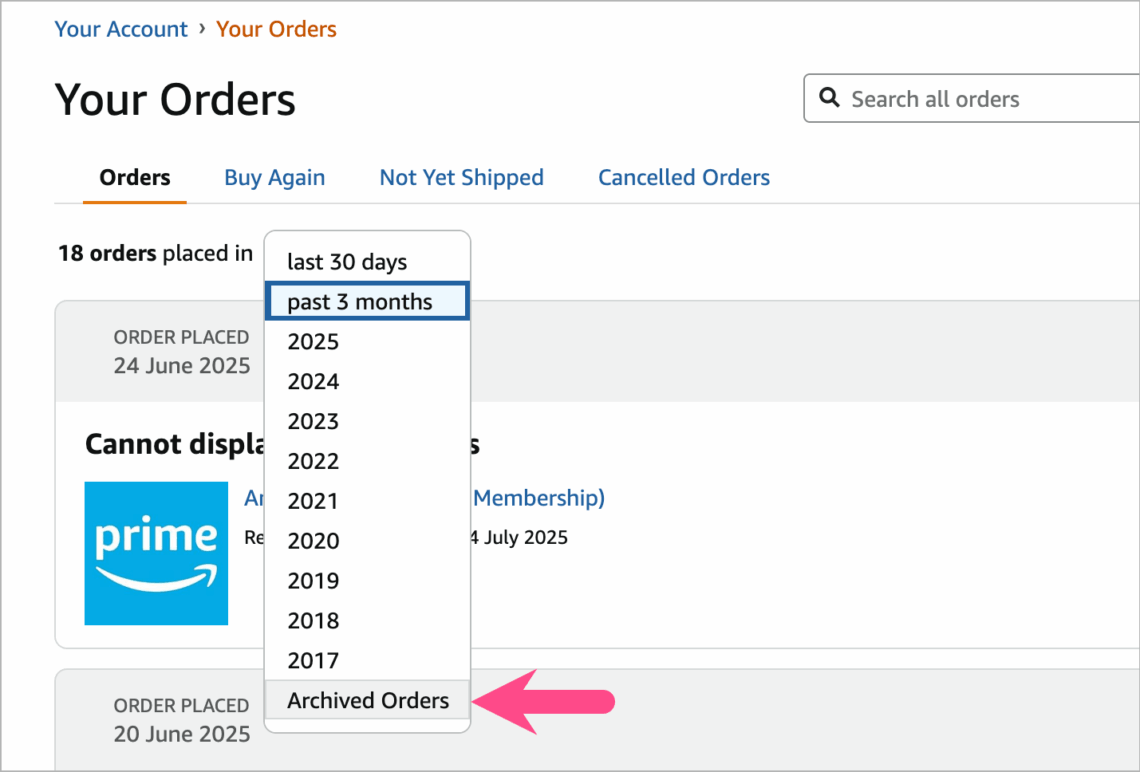Select 2017 in the dropdown list
Screen dimensions: 1140x772
click(312, 660)
